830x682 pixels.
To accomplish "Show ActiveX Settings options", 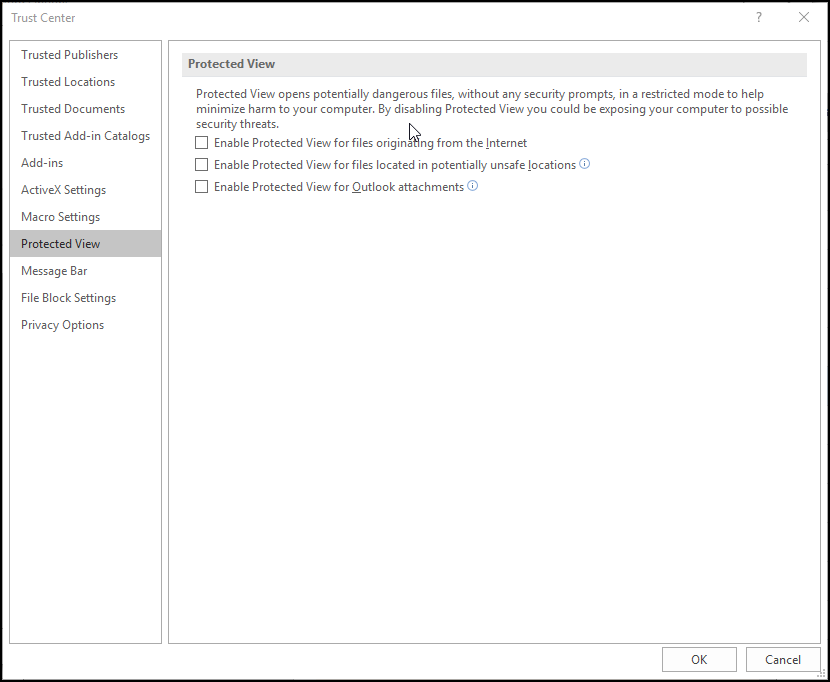I will 63,190.
